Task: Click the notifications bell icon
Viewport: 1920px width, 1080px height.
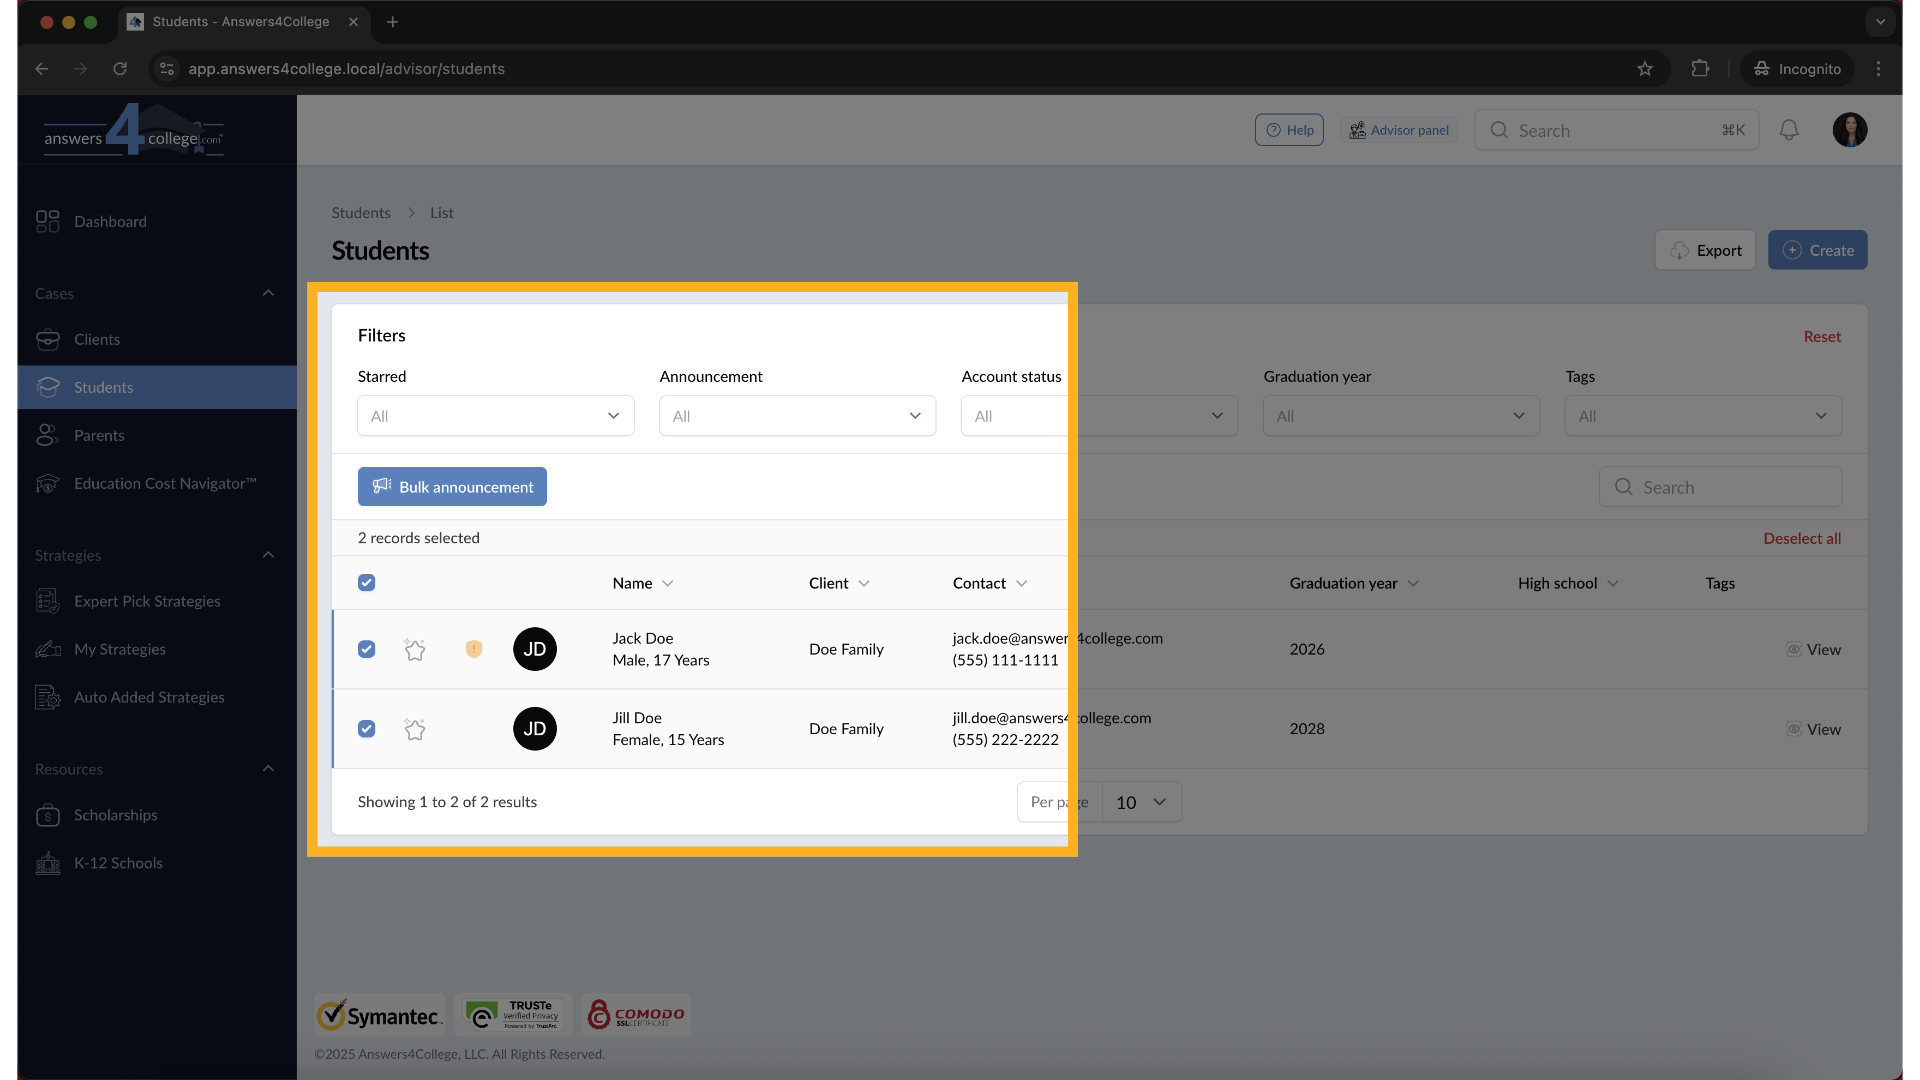Action: click(1789, 130)
